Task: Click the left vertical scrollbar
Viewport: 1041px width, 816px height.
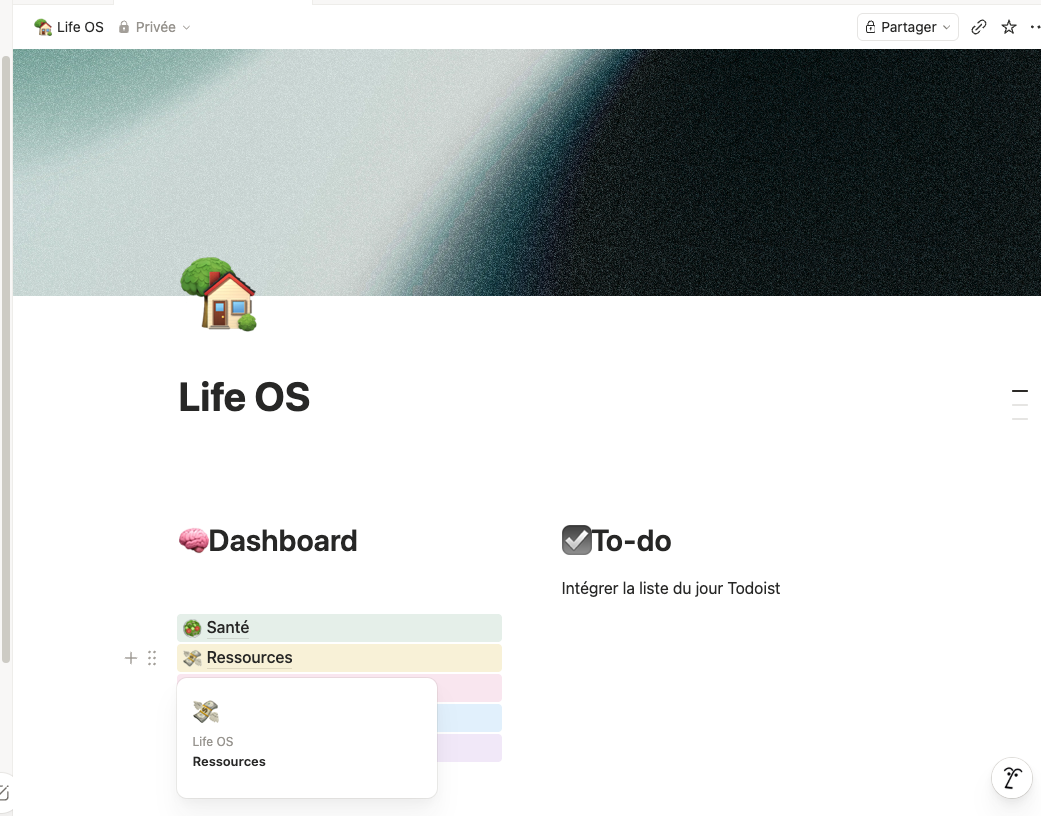Action: click(6, 359)
